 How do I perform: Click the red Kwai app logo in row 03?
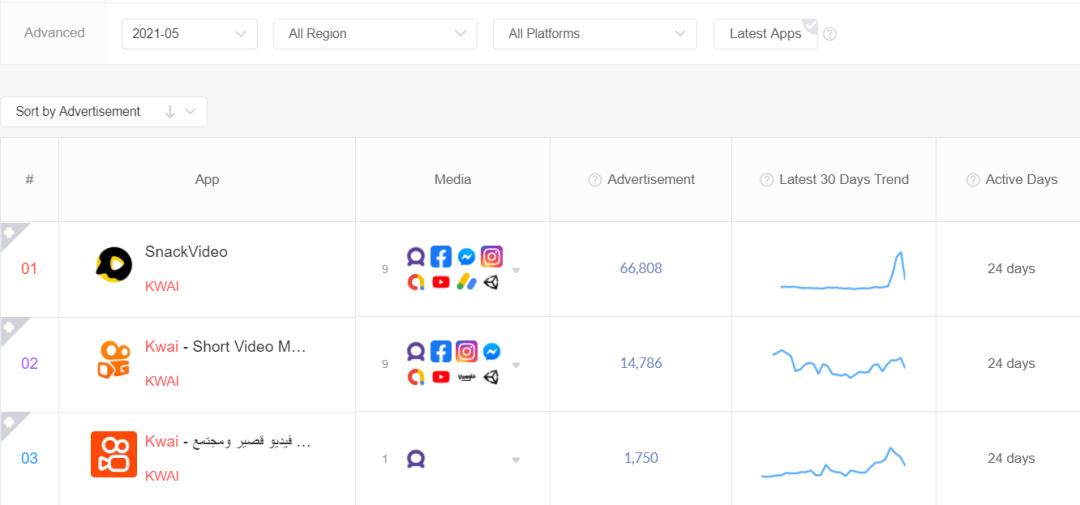point(114,455)
